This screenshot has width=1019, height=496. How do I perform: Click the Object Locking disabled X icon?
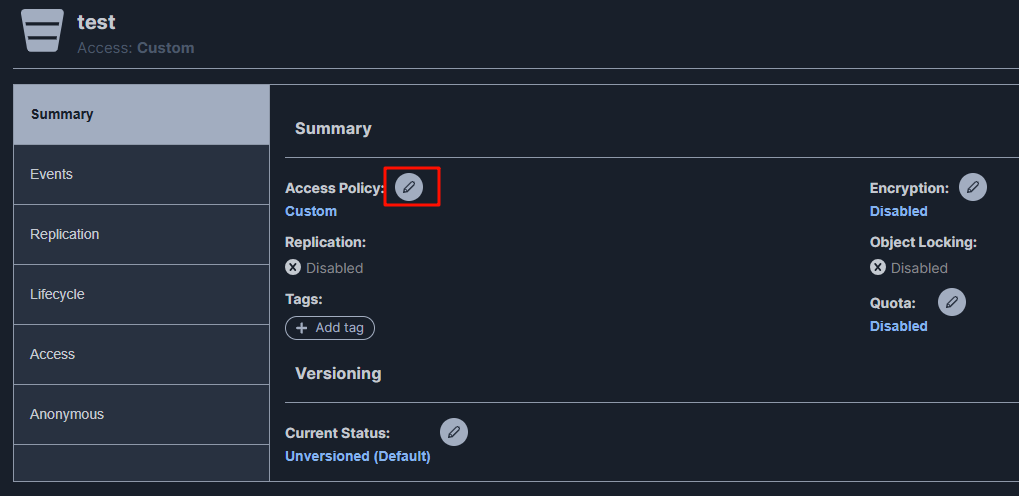point(878,267)
